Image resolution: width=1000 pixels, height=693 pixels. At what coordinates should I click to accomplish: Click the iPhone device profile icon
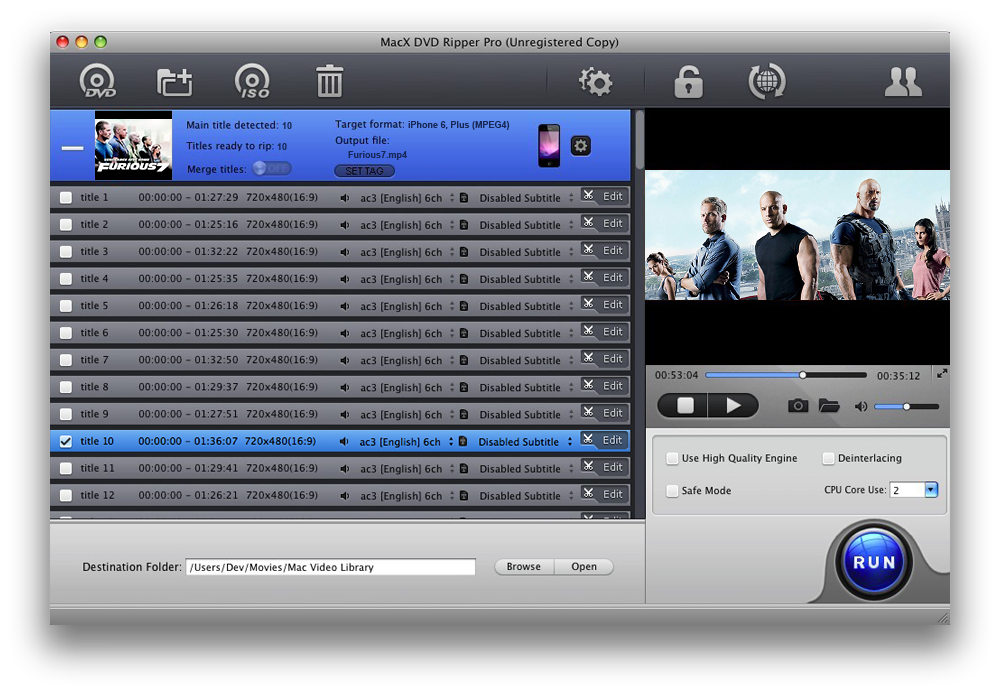pyautogui.click(x=549, y=146)
